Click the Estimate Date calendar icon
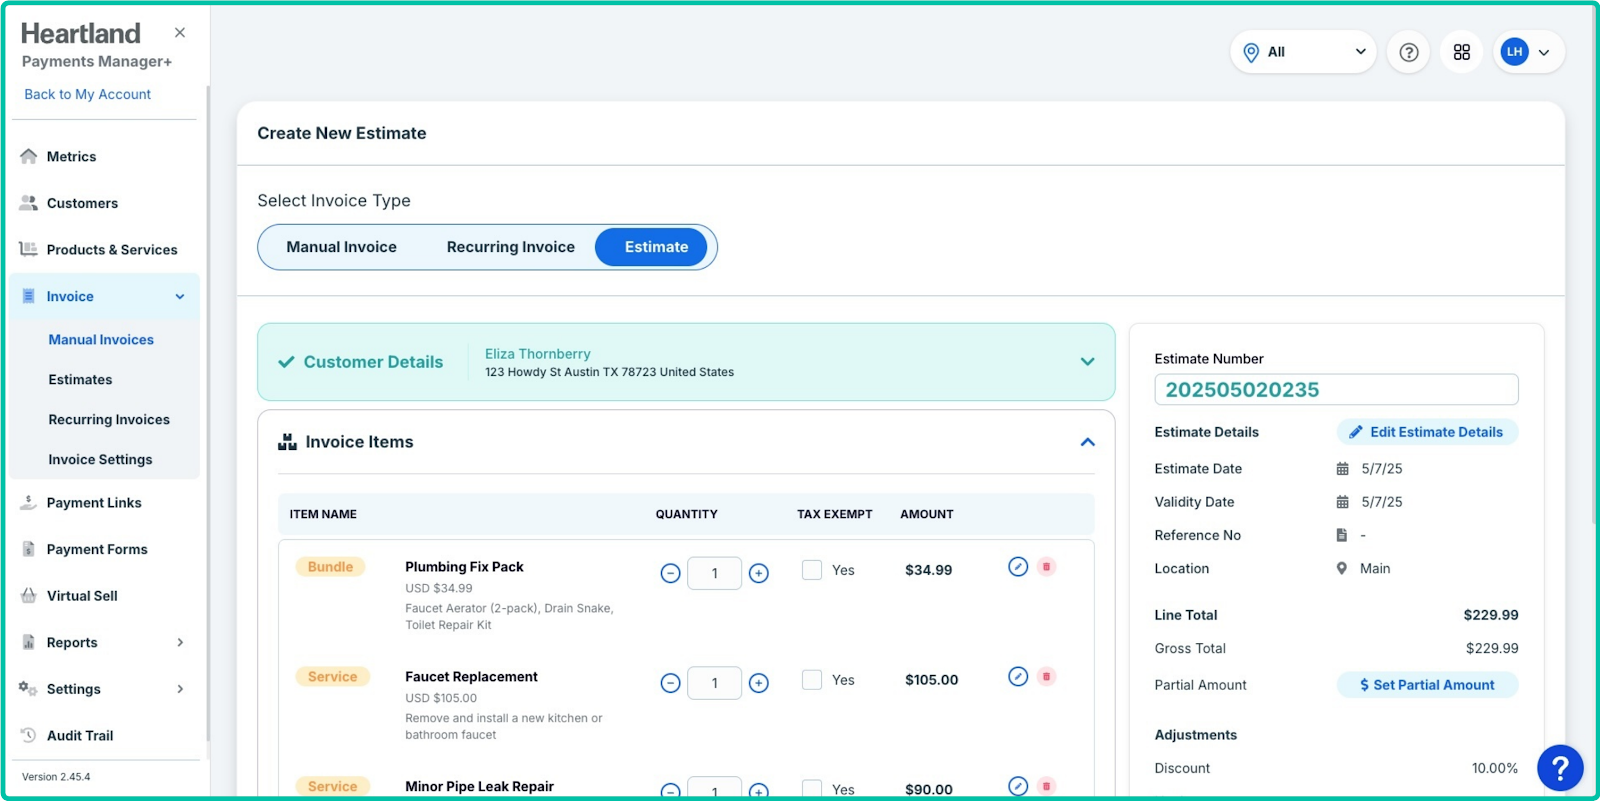The height and width of the screenshot is (801, 1600). coord(1342,469)
